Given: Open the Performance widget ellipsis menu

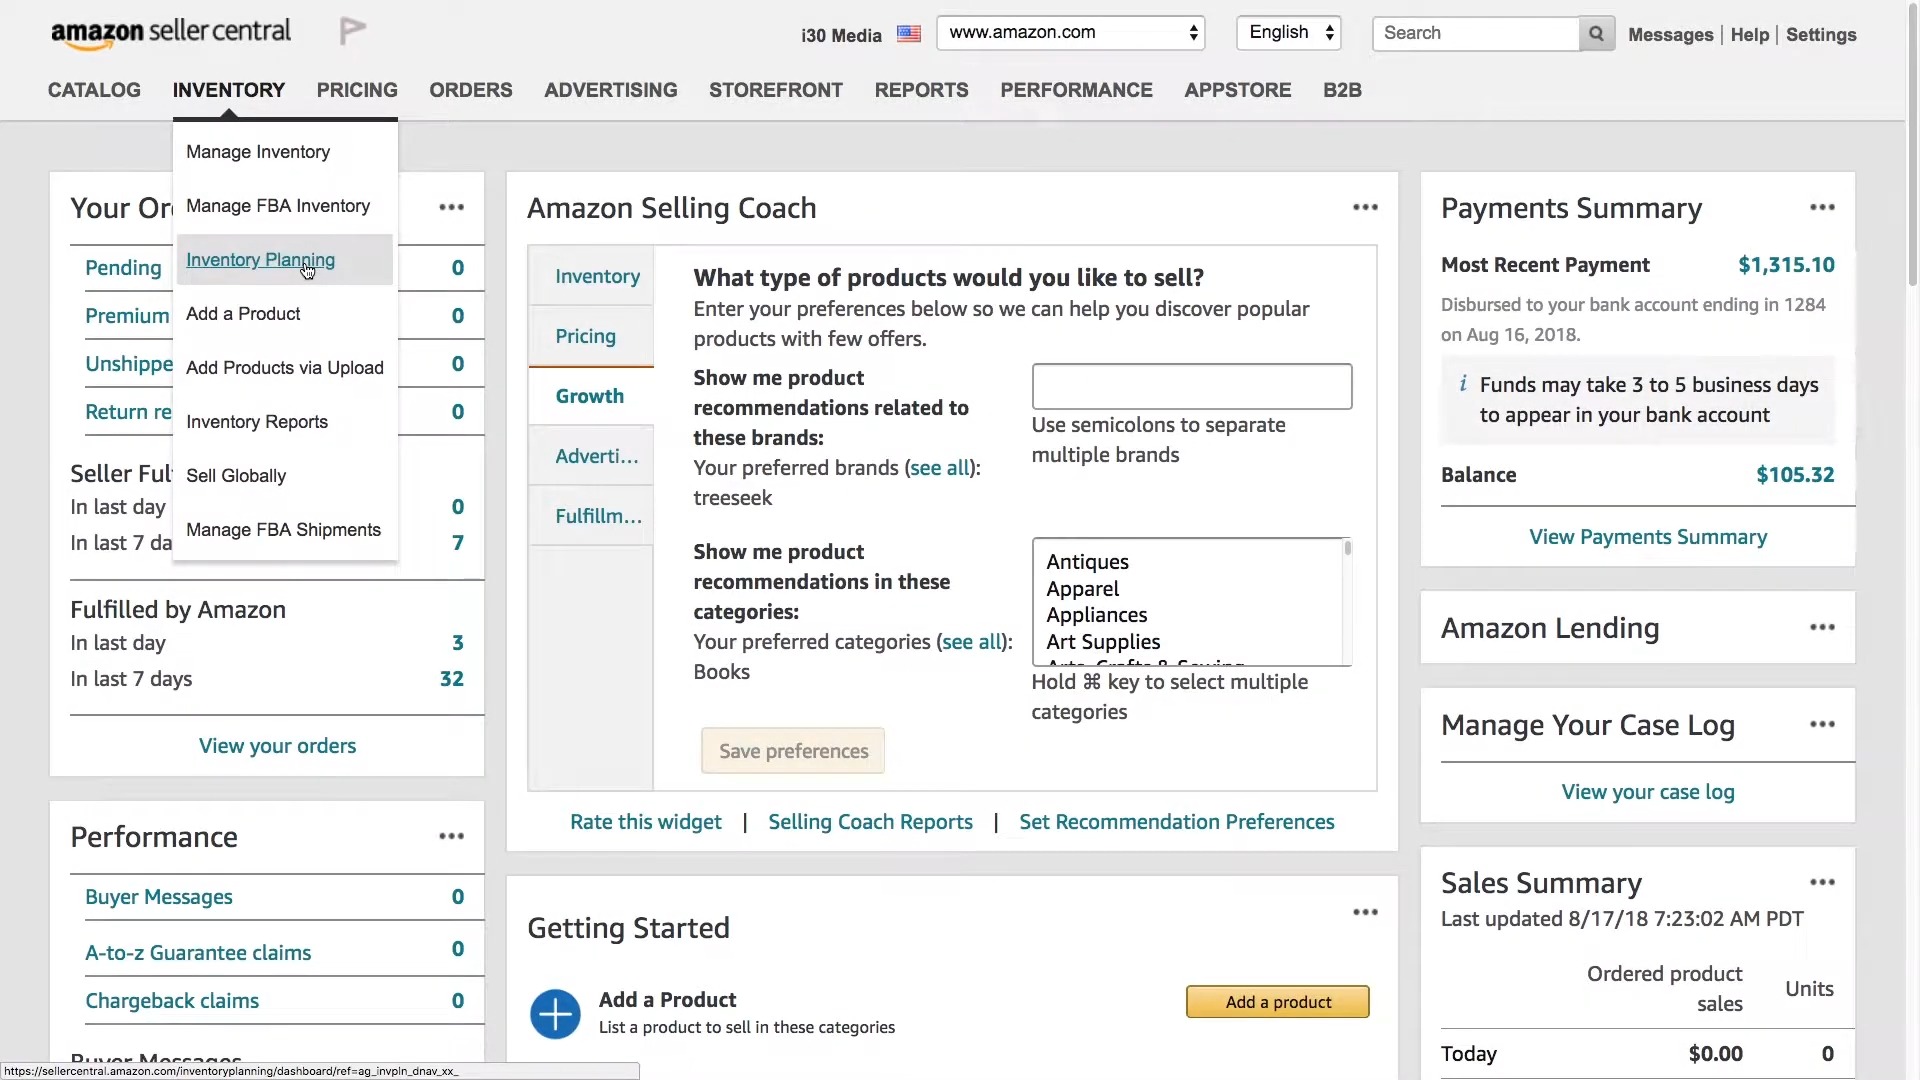Looking at the screenshot, I should [x=452, y=836].
